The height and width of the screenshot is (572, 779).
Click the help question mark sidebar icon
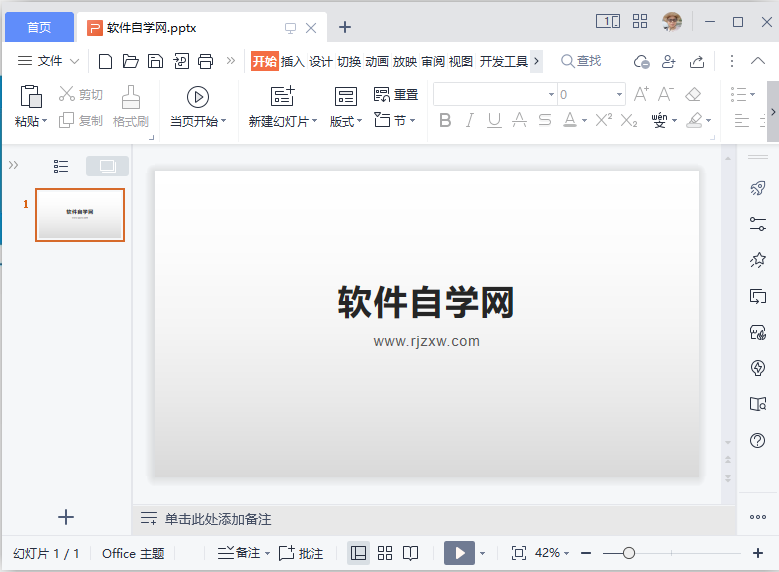(758, 440)
